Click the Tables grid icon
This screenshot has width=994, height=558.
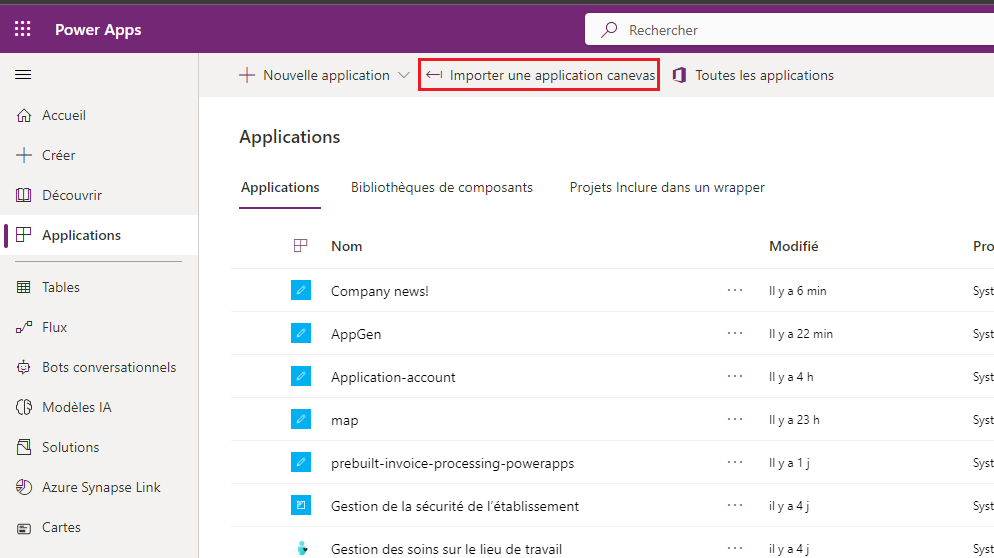click(23, 287)
